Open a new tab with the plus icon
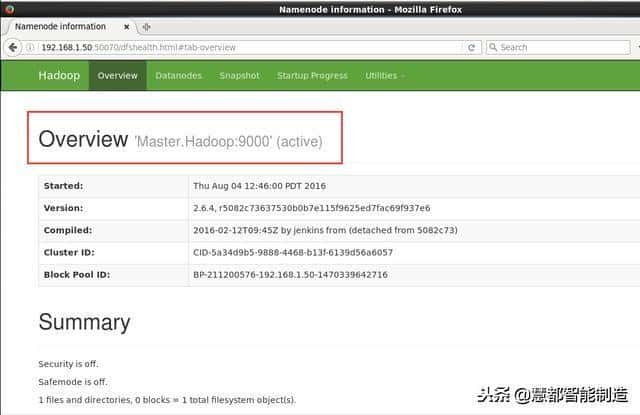This screenshot has height=415, width=640. pyautogui.click(x=146, y=27)
